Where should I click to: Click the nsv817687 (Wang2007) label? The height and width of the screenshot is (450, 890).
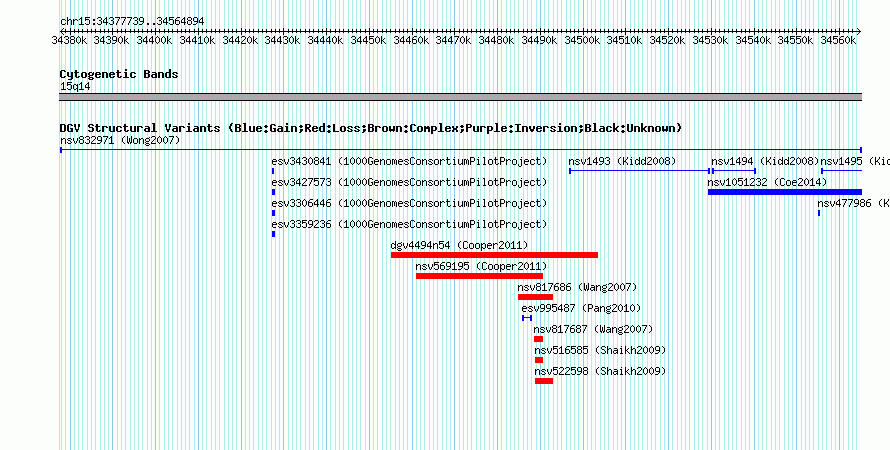(x=594, y=329)
